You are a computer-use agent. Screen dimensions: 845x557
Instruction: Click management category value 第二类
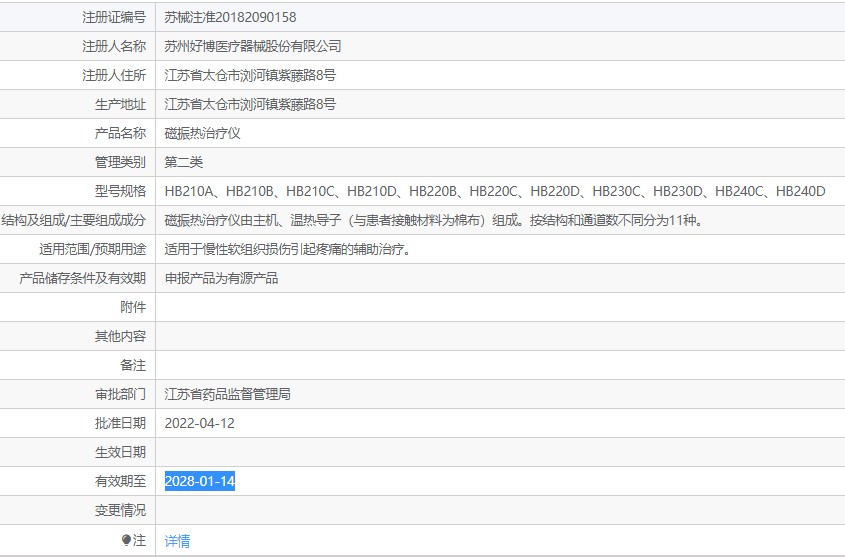(184, 162)
